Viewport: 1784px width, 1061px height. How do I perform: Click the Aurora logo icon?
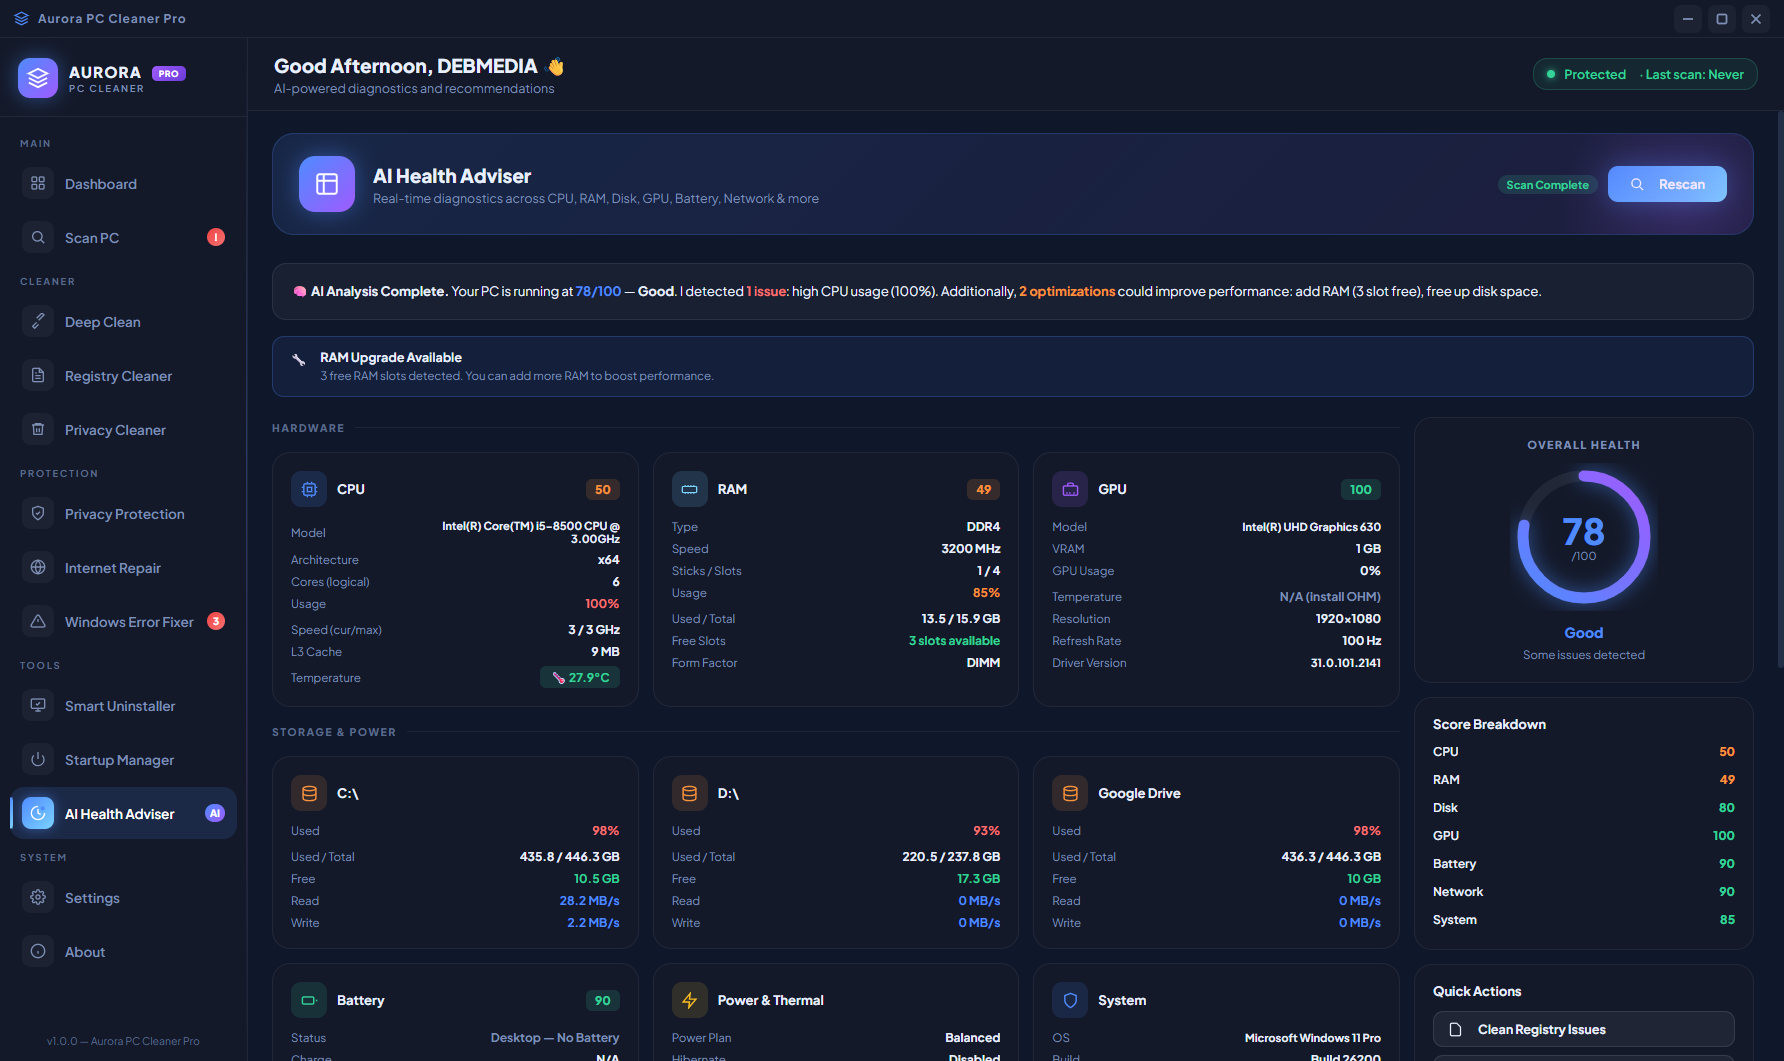38,78
